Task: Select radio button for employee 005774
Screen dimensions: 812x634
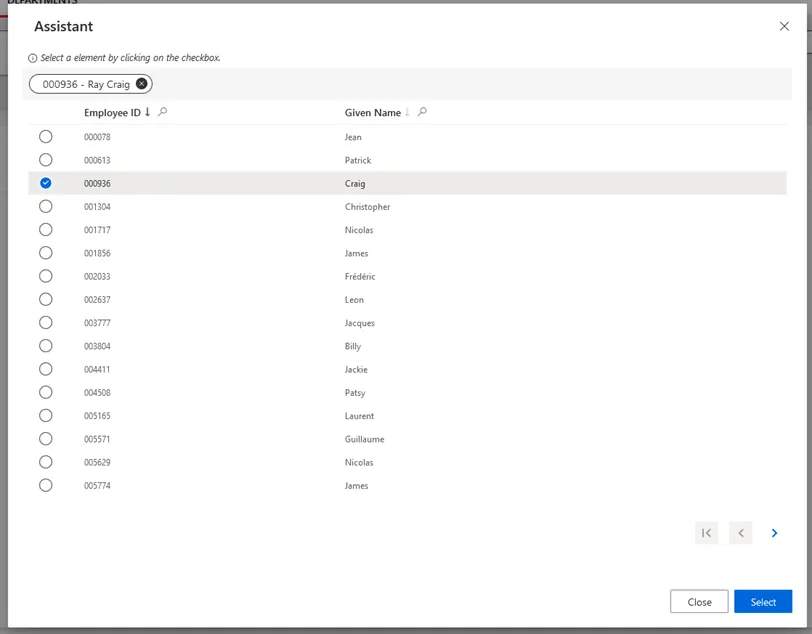Action: tap(46, 485)
